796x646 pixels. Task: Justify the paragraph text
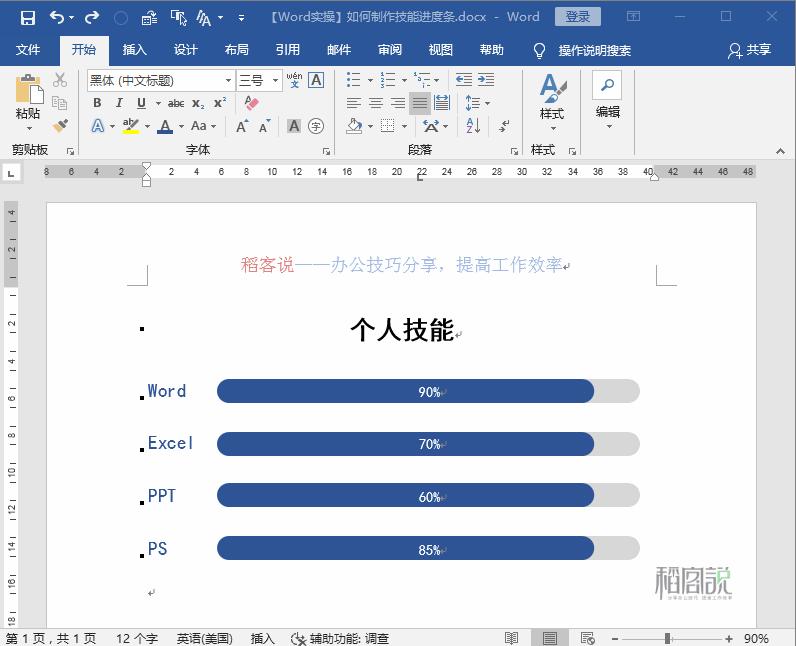(x=419, y=103)
